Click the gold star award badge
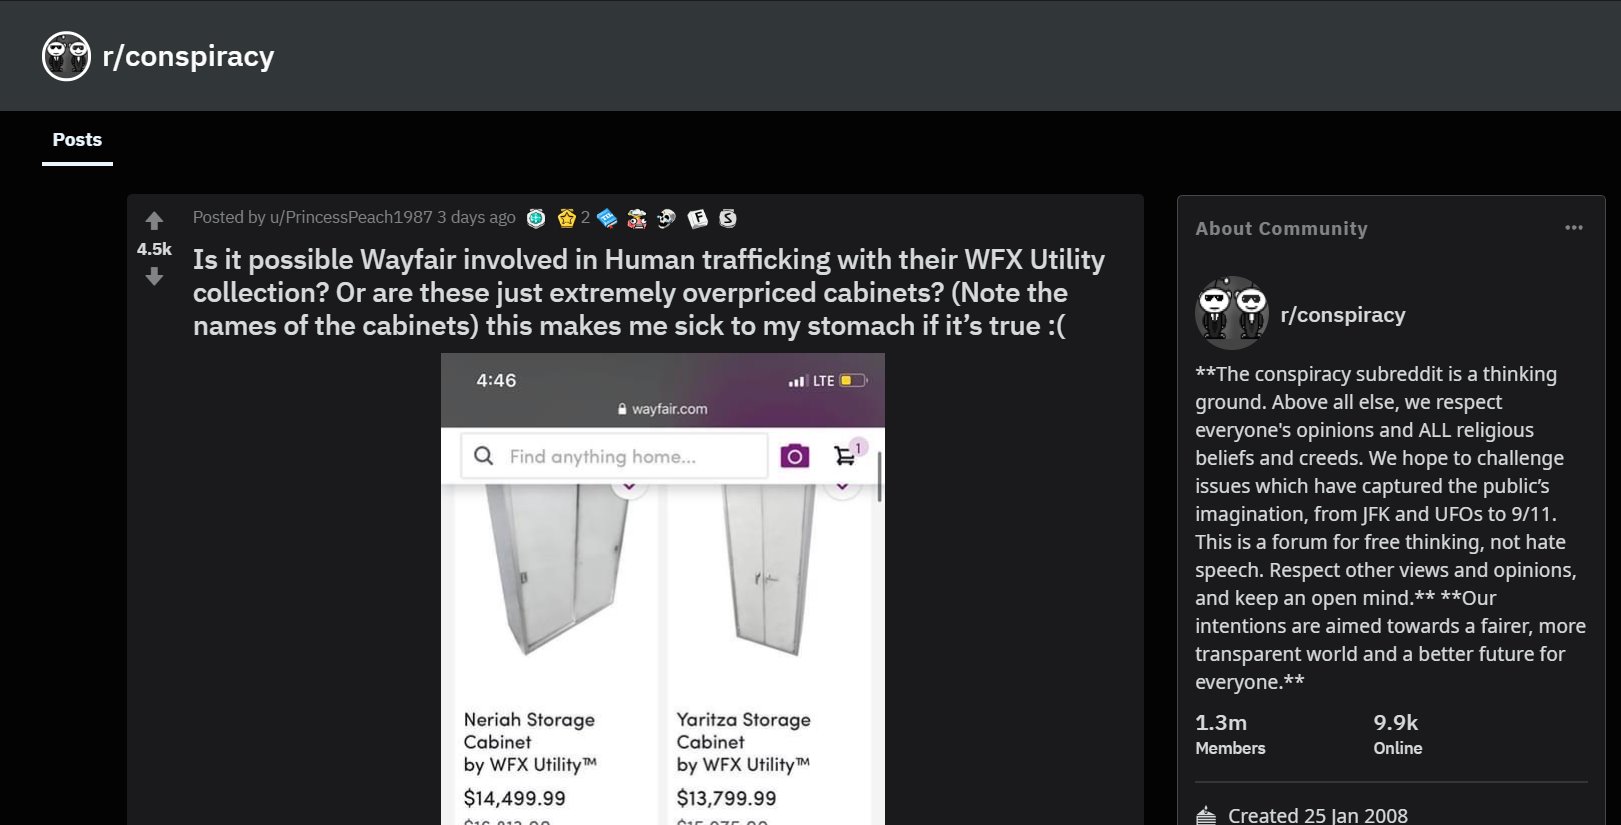Viewport: 1621px width, 825px height. click(x=566, y=218)
